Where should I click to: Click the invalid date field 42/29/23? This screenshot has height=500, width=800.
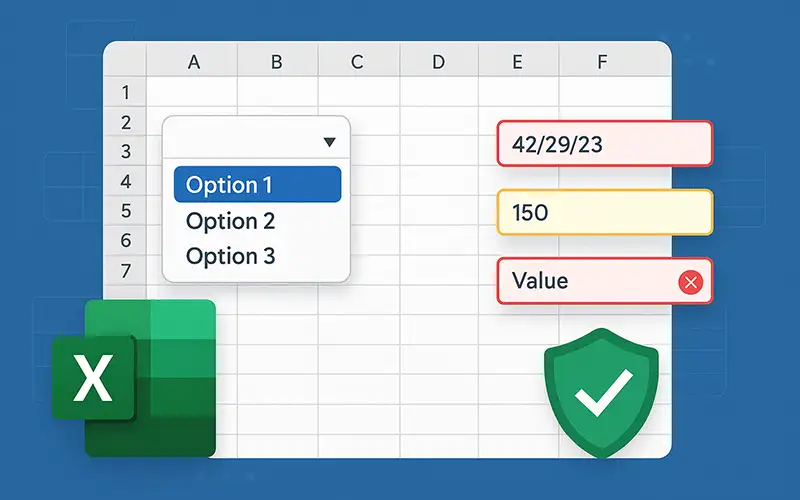604,144
